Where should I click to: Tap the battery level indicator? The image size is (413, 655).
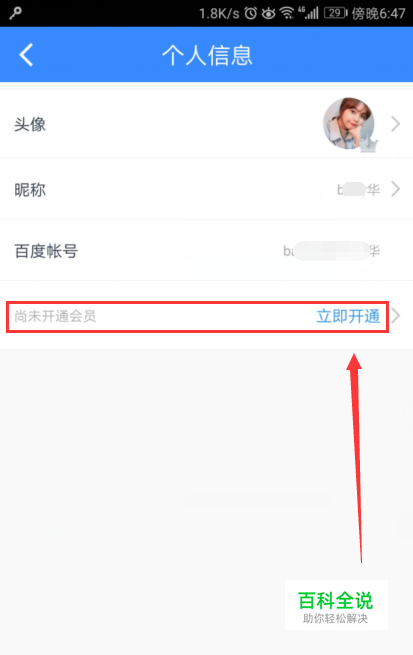[x=335, y=13]
